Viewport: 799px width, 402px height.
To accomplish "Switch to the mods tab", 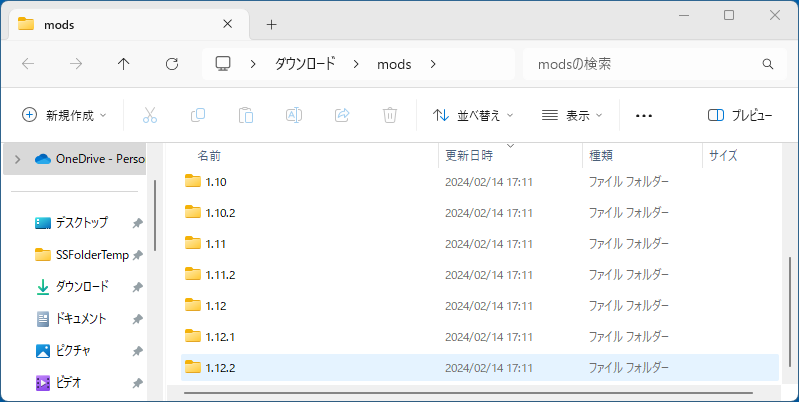I will point(120,24).
